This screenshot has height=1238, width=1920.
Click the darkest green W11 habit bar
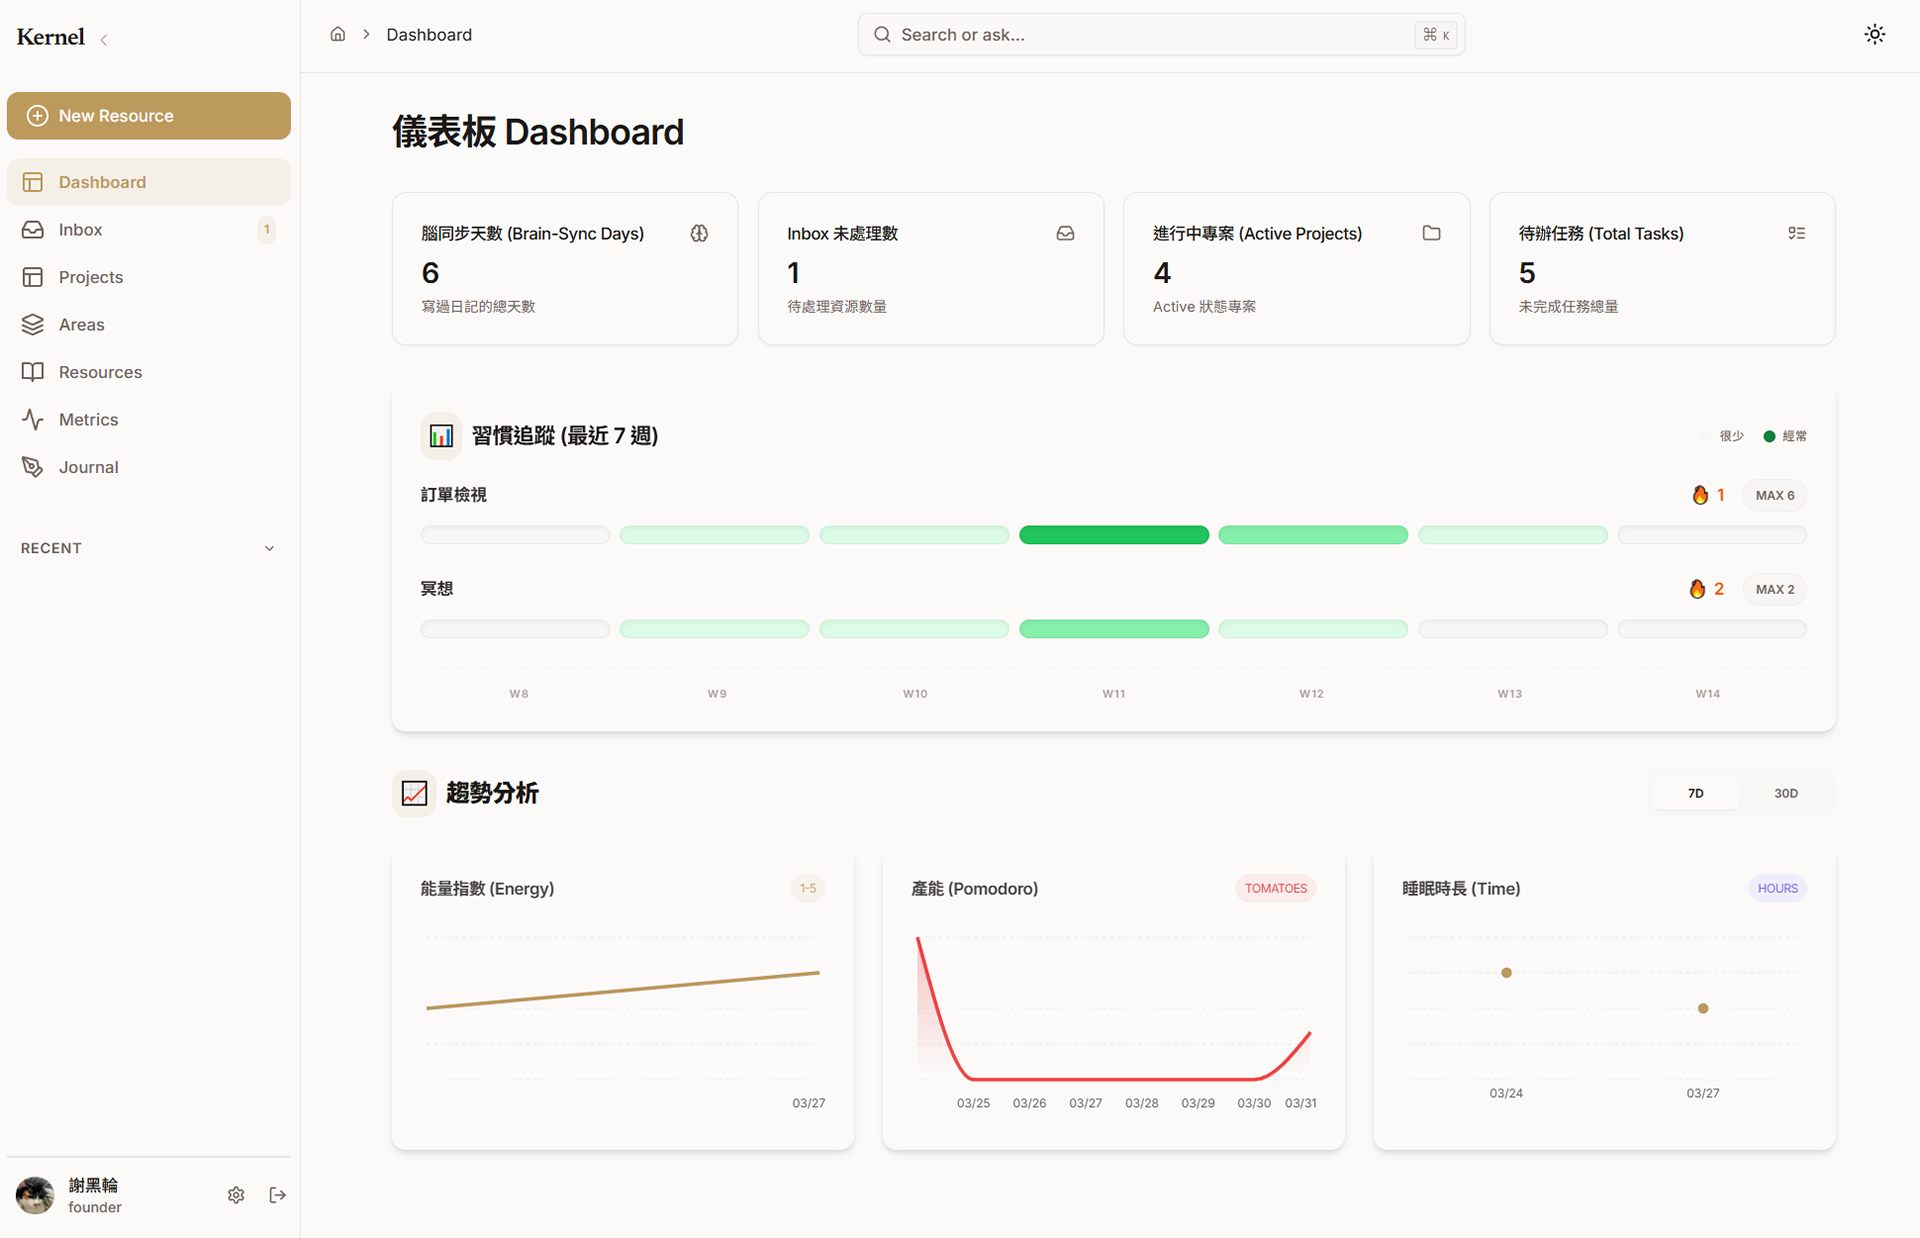(x=1113, y=535)
